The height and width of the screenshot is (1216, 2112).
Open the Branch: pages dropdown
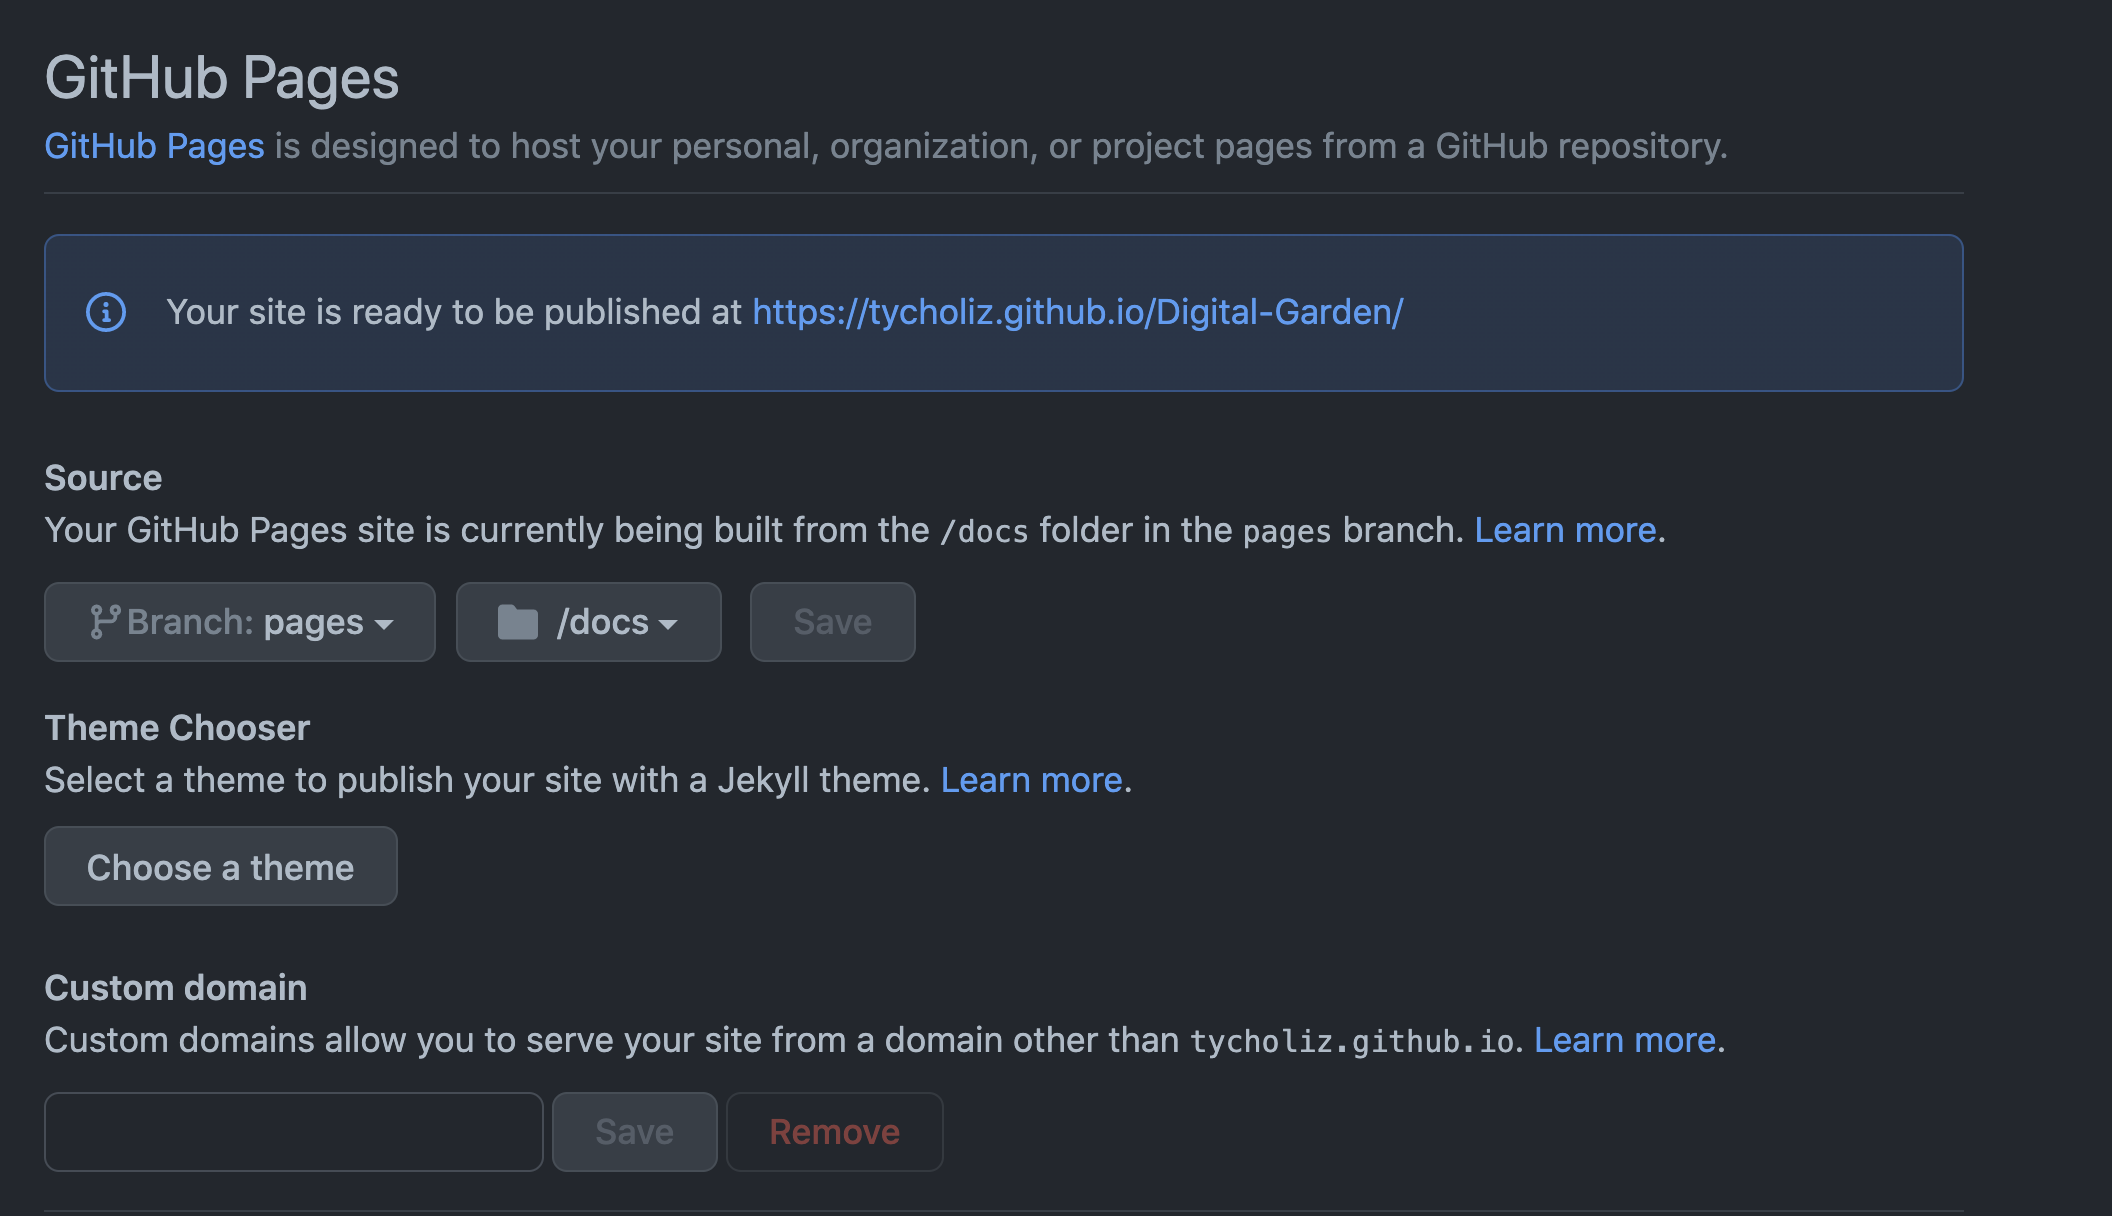(240, 621)
